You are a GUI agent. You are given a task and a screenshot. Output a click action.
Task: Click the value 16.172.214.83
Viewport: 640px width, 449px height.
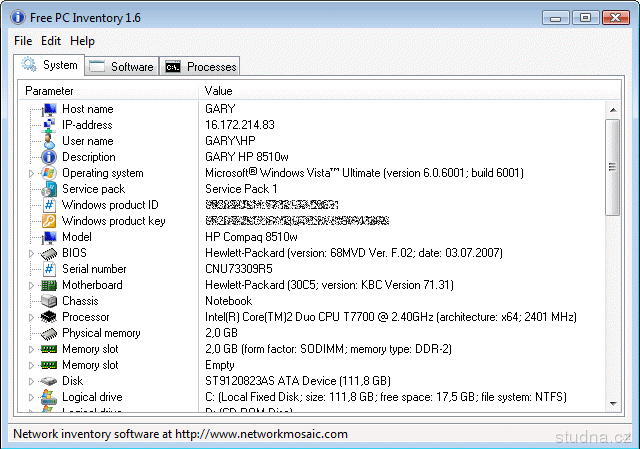point(240,125)
